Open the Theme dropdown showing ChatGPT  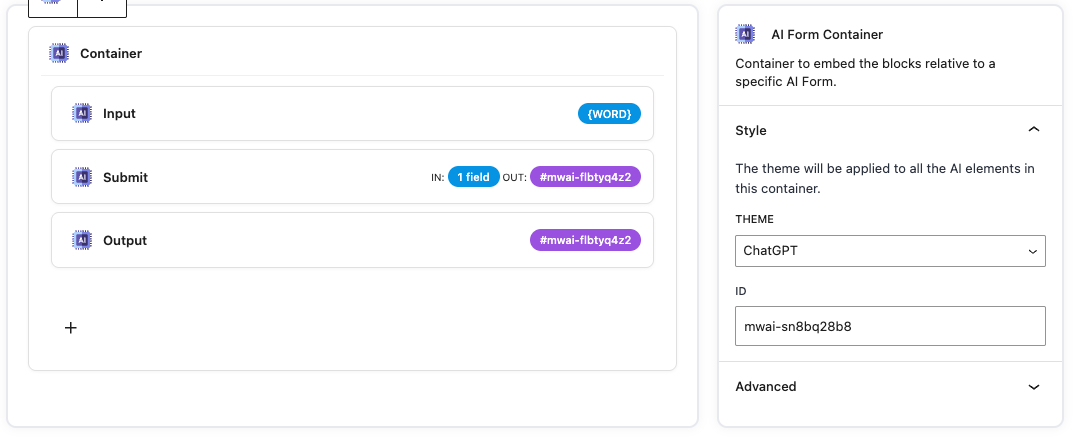click(890, 251)
